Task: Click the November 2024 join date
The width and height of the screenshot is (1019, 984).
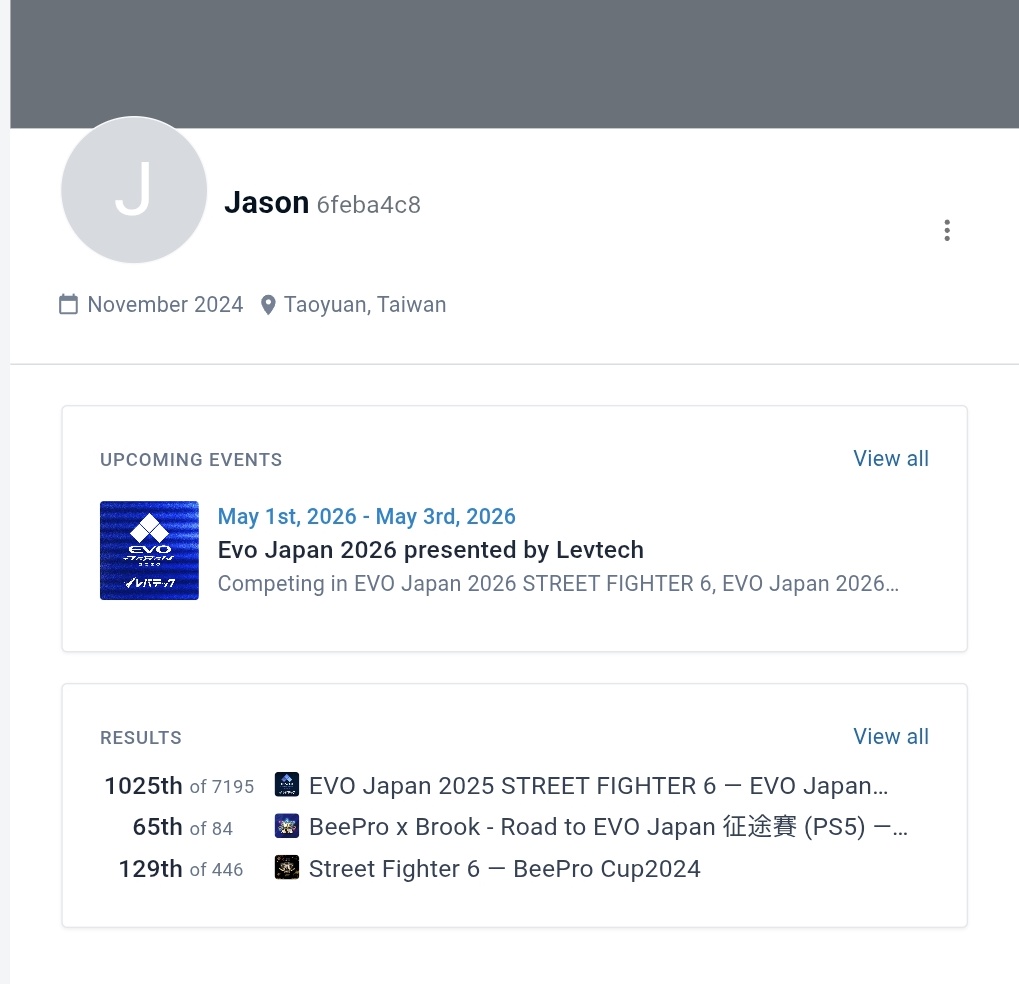Action: pyautogui.click(x=165, y=304)
